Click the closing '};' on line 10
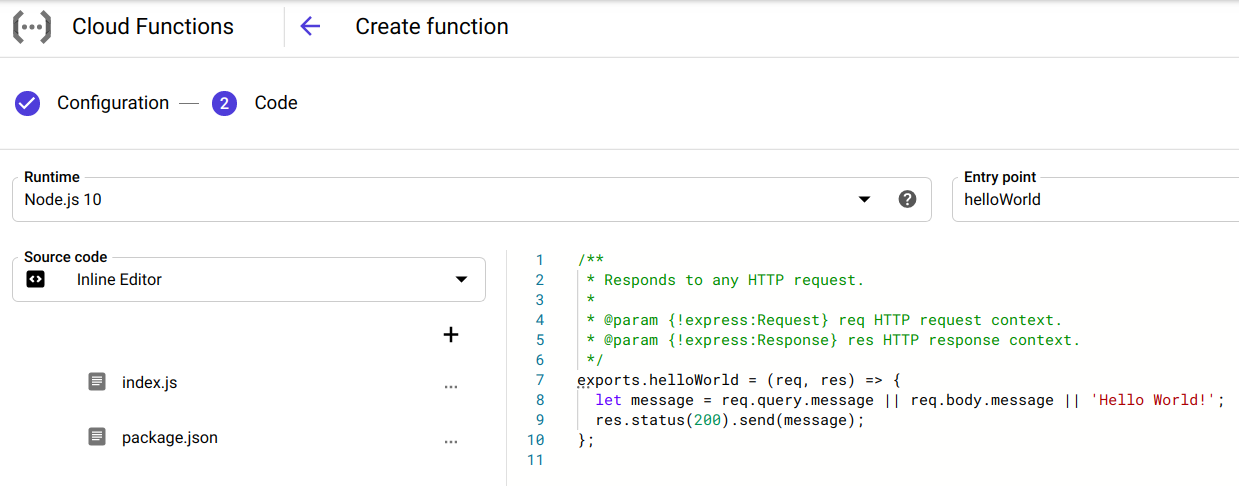The width and height of the screenshot is (1239, 486). pos(586,440)
